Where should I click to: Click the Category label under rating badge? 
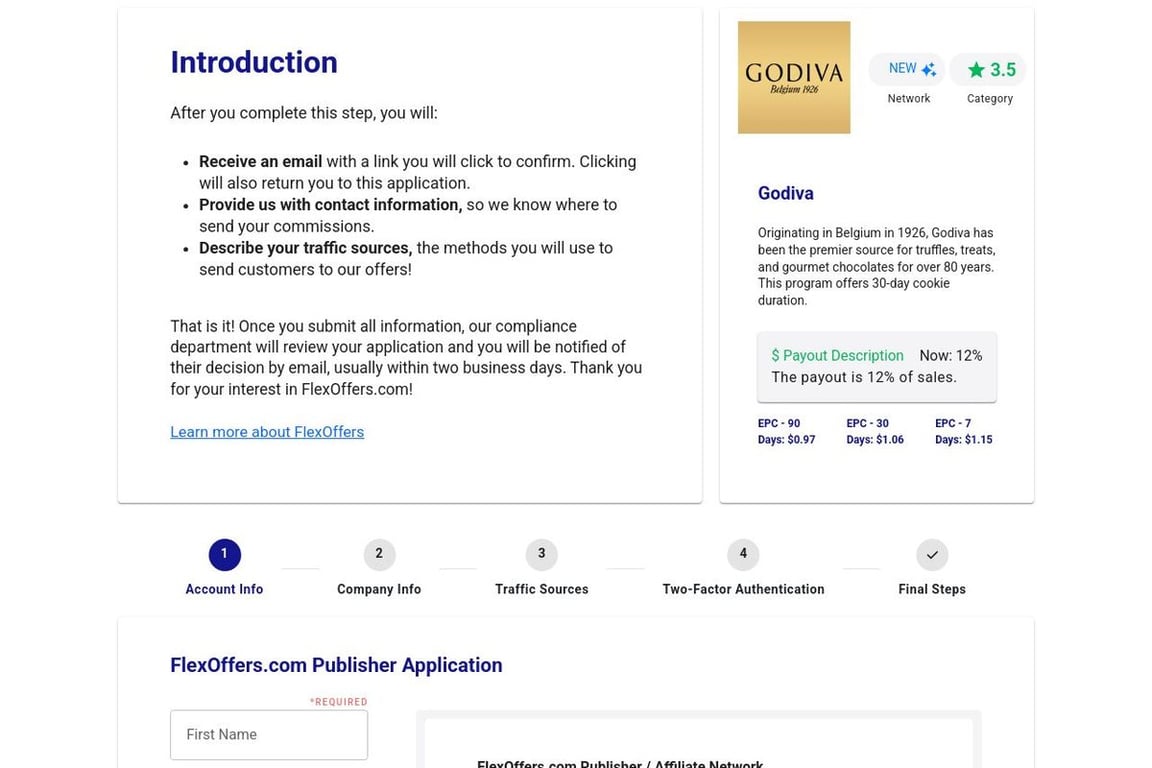[990, 98]
